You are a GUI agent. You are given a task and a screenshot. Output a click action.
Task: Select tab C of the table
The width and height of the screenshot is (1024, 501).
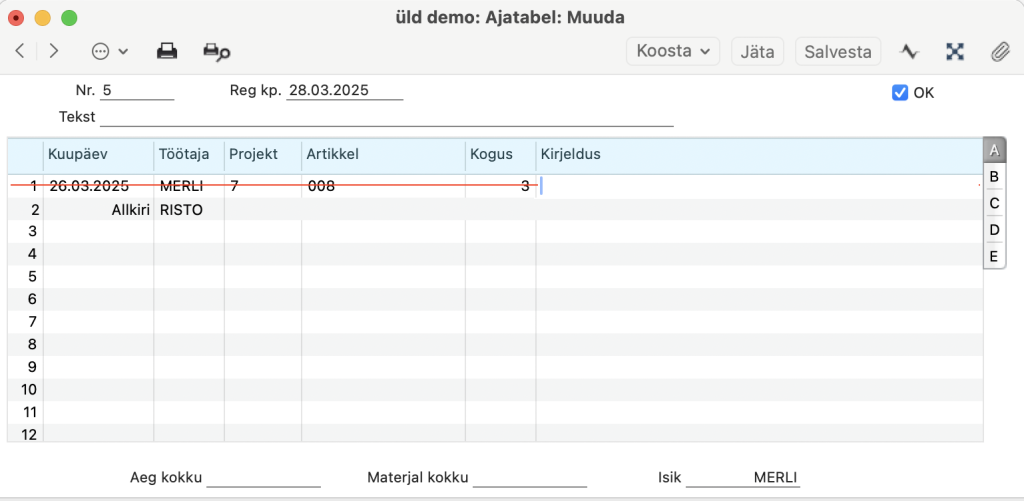[x=994, y=203]
